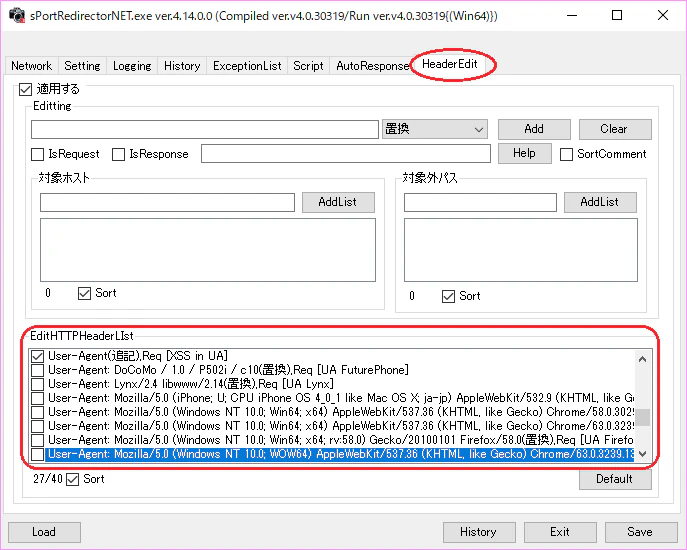Enable the IsResponse checkbox
The width and height of the screenshot is (687, 550).
(x=118, y=154)
